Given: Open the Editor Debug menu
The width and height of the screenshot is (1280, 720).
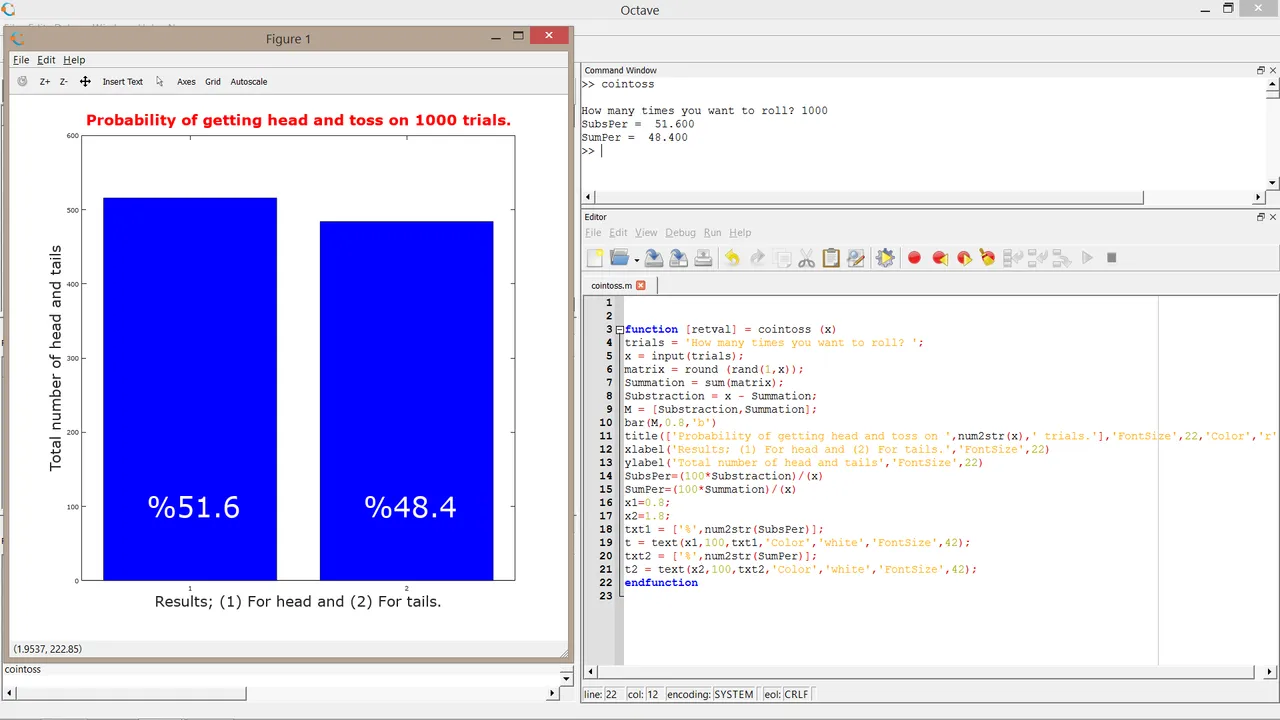Looking at the screenshot, I should tap(680, 233).
